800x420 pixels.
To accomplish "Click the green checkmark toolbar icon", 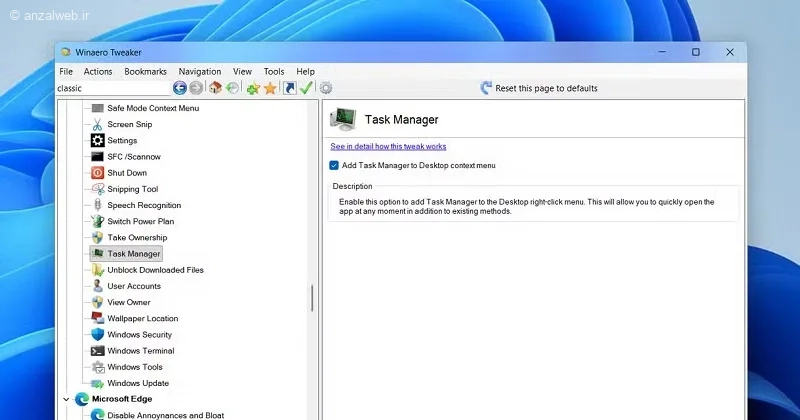I will point(306,88).
